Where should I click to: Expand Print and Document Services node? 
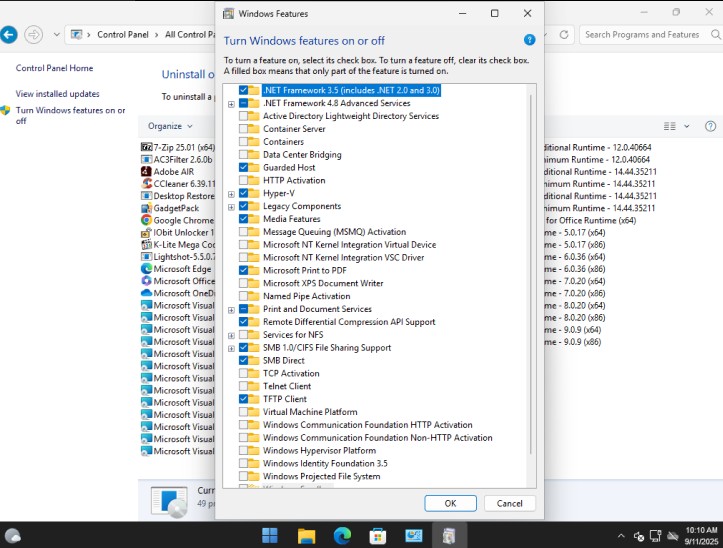pos(231,310)
